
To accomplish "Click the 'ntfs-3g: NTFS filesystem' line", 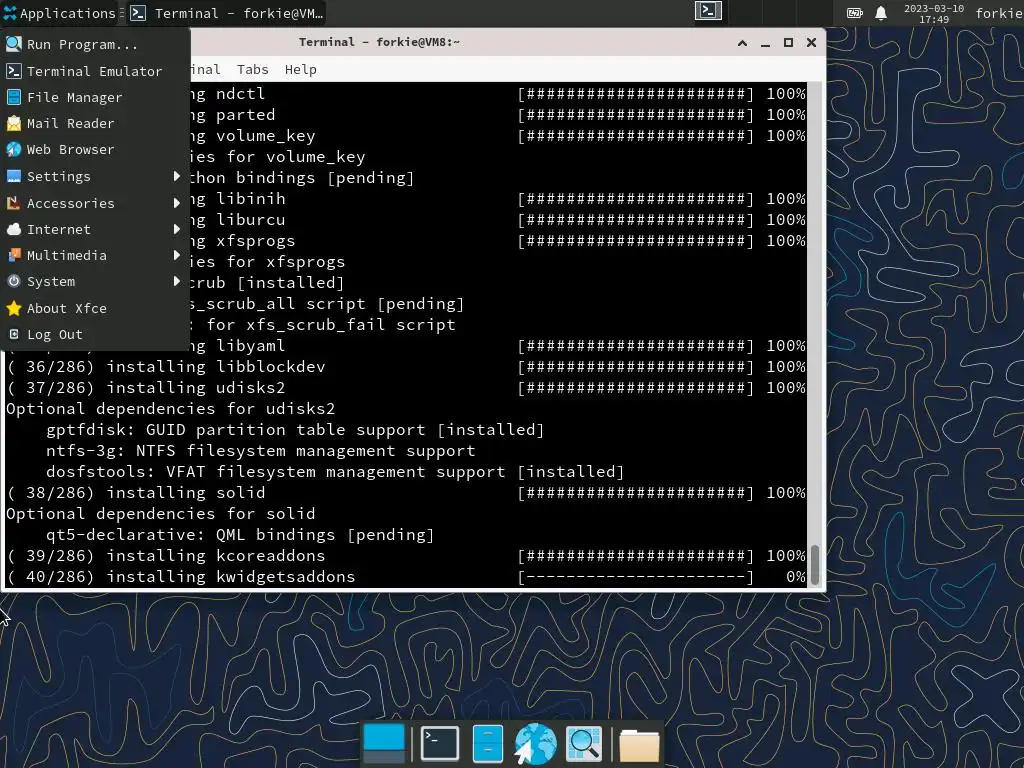I will coord(261,451).
